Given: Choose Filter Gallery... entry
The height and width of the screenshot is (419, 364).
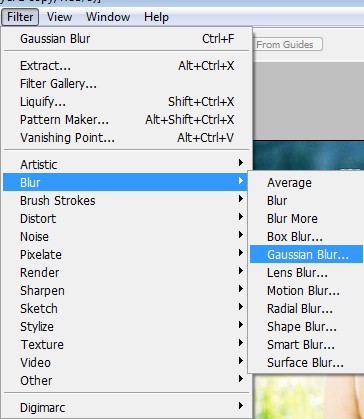Looking at the screenshot, I should click(126, 84).
